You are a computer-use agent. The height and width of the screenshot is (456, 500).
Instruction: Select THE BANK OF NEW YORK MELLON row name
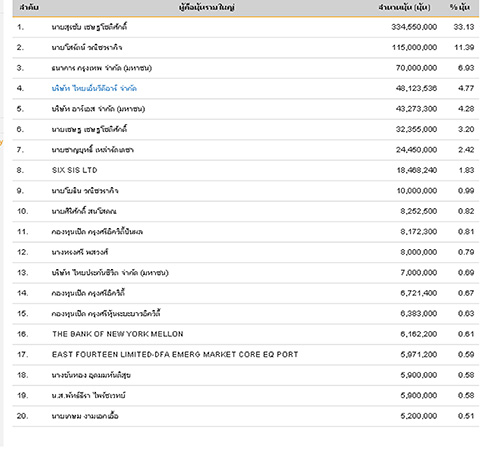pyautogui.click(x=118, y=334)
